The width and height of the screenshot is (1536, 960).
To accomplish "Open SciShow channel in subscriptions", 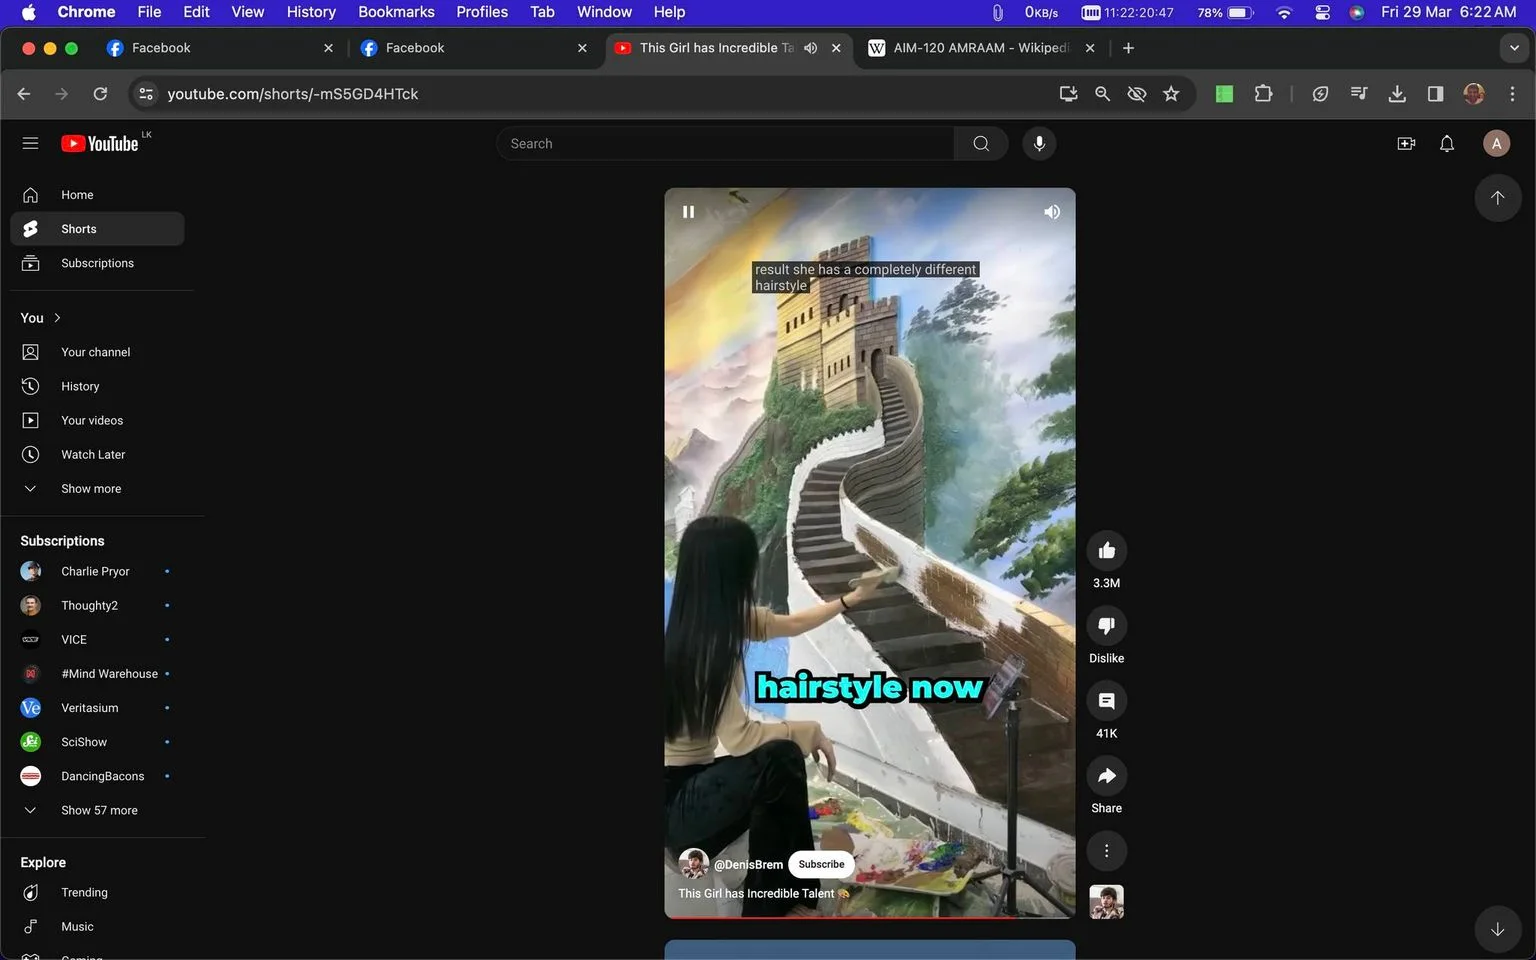I will tap(97, 741).
